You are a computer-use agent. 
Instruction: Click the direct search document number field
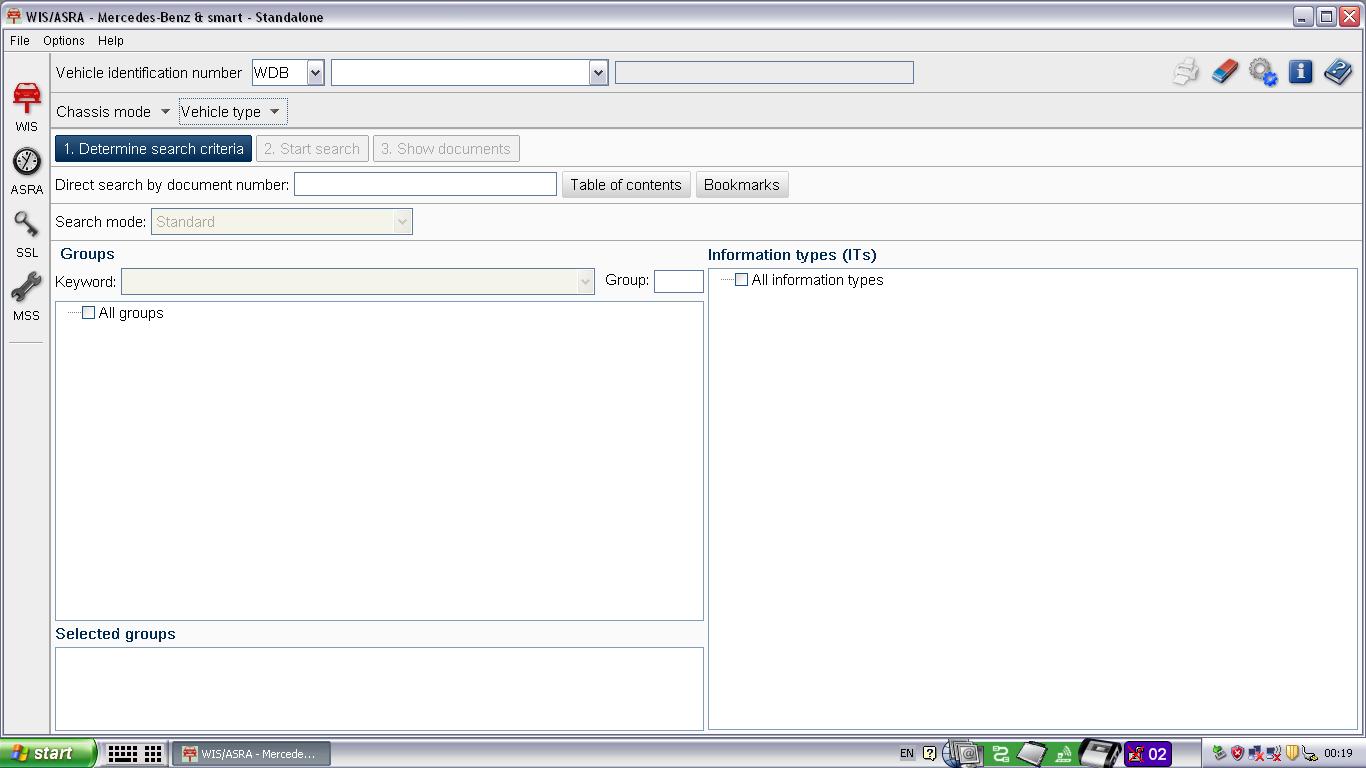click(425, 184)
